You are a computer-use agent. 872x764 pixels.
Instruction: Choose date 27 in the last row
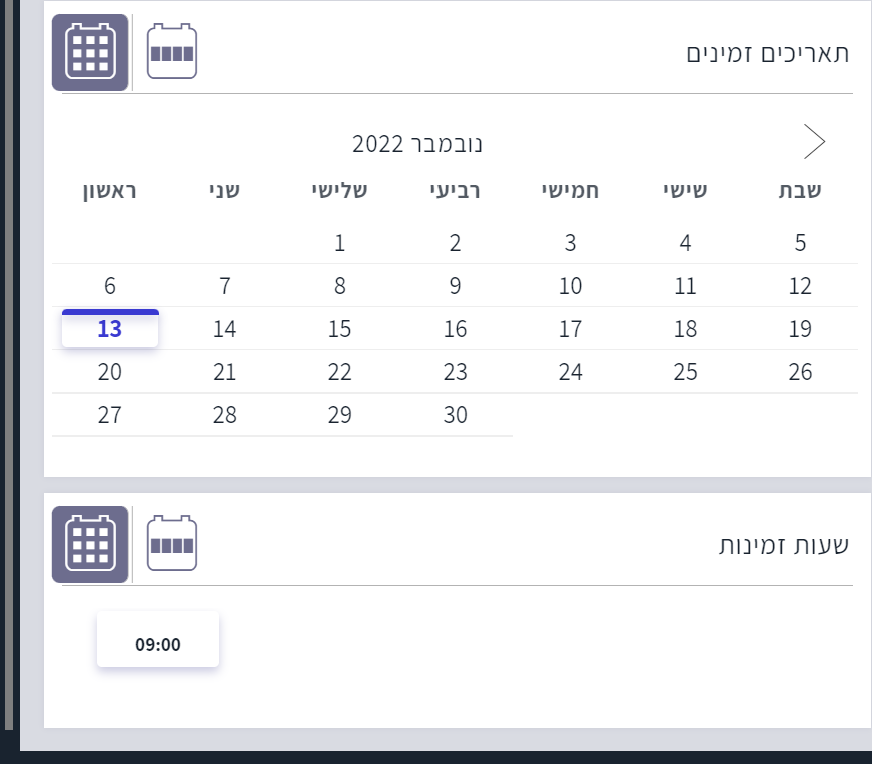tap(110, 415)
